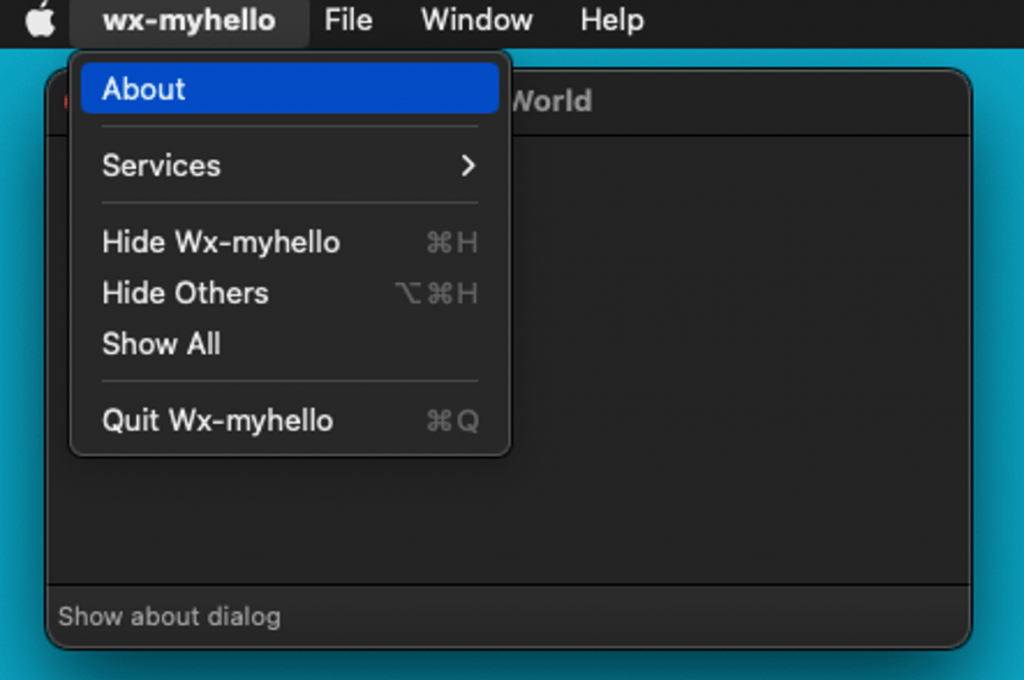This screenshot has height=680, width=1024.
Task: Open the Help menu
Action: tap(612, 20)
